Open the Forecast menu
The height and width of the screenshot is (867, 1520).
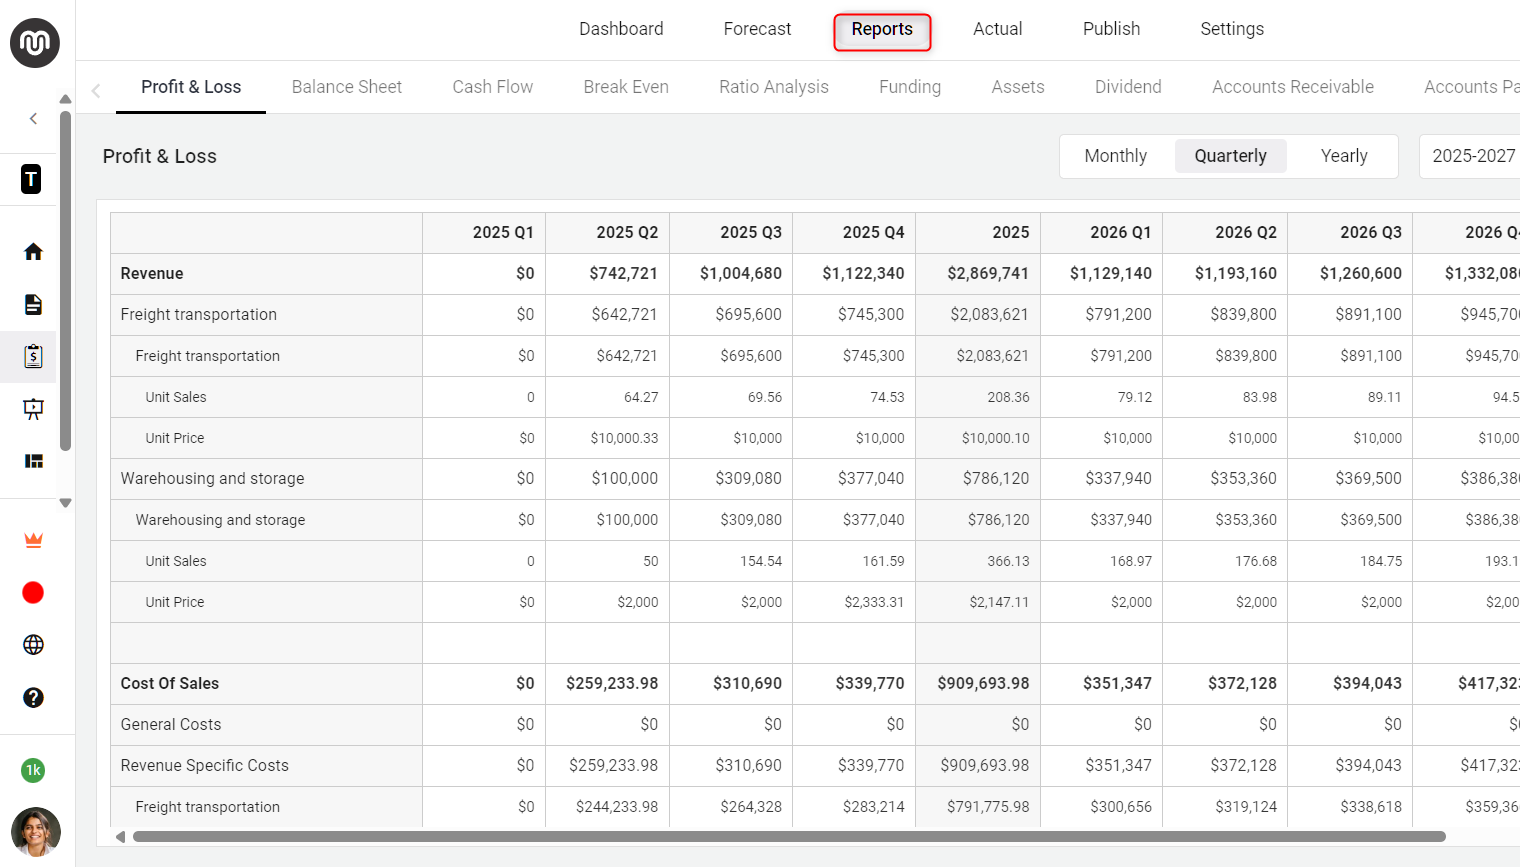(x=757, y=29)
